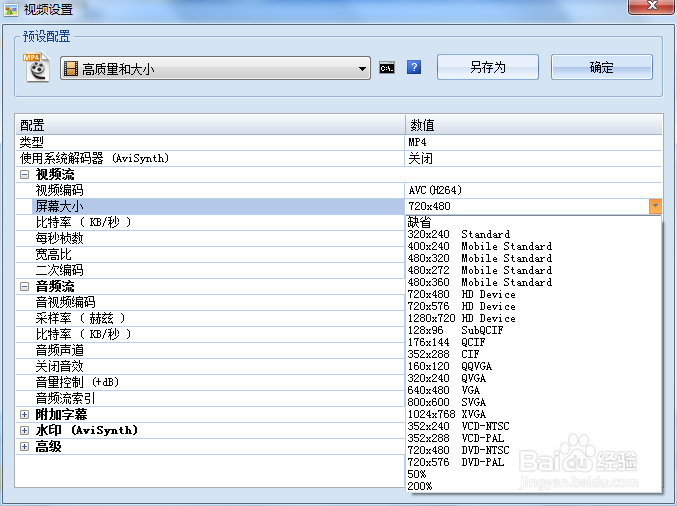Pick 1280x720 HD Device option

pos(533,318)
